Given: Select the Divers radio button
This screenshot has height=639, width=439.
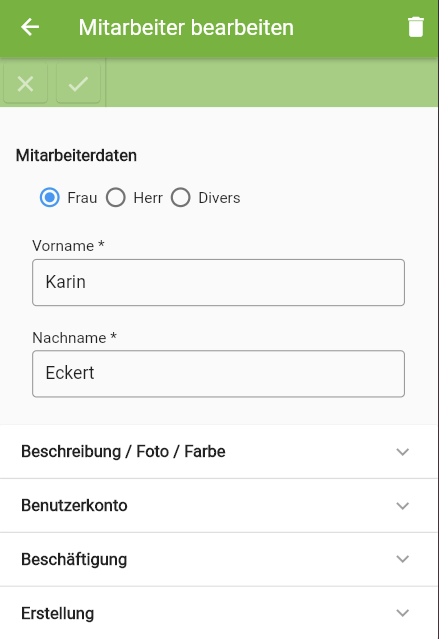Looking at the screenshot, I should click(x=181, y=198).
